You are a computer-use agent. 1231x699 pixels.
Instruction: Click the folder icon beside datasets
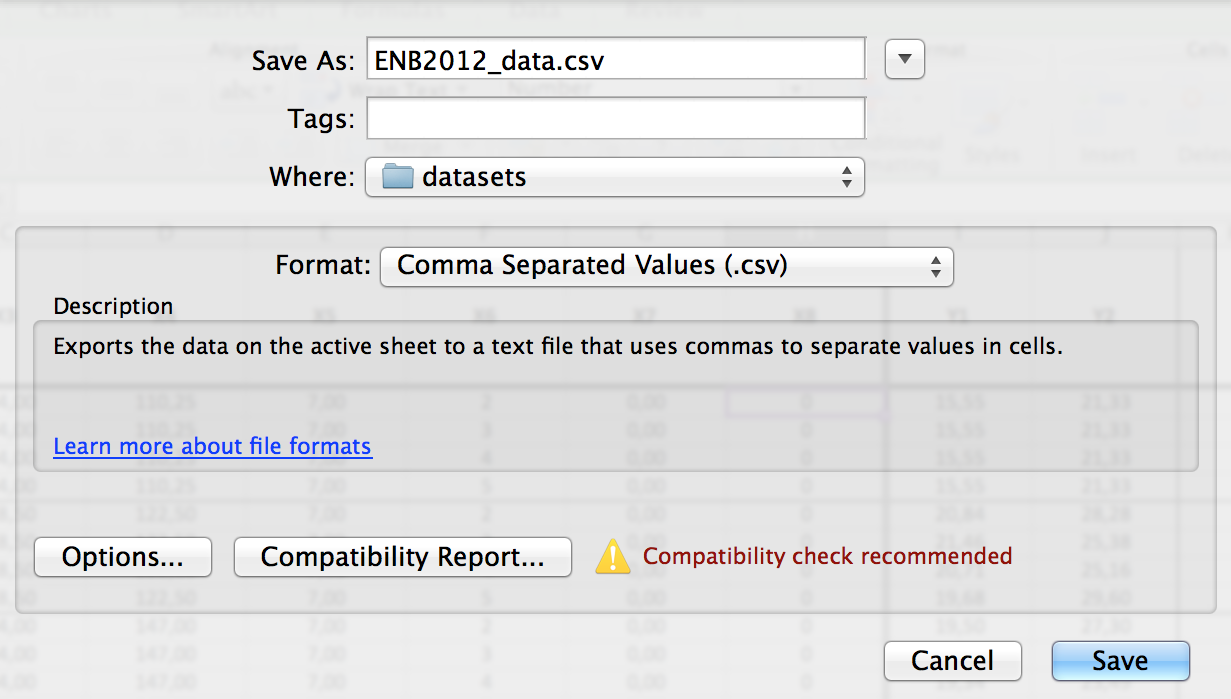[x=398, y=178]
